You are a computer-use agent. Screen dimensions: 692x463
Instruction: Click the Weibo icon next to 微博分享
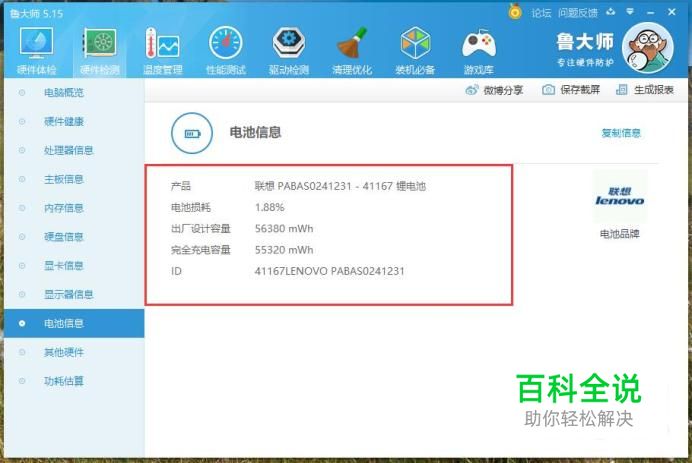472,90
